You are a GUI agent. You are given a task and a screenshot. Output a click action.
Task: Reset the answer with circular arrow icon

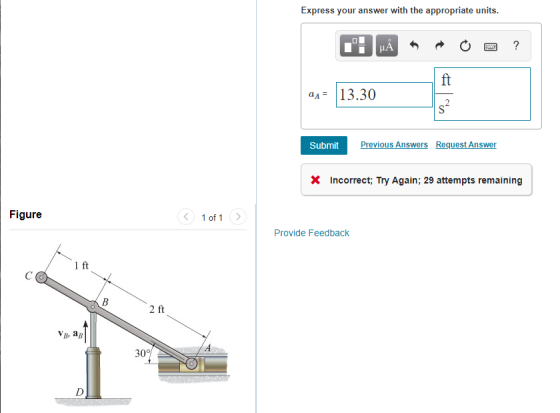click(465, 46)
